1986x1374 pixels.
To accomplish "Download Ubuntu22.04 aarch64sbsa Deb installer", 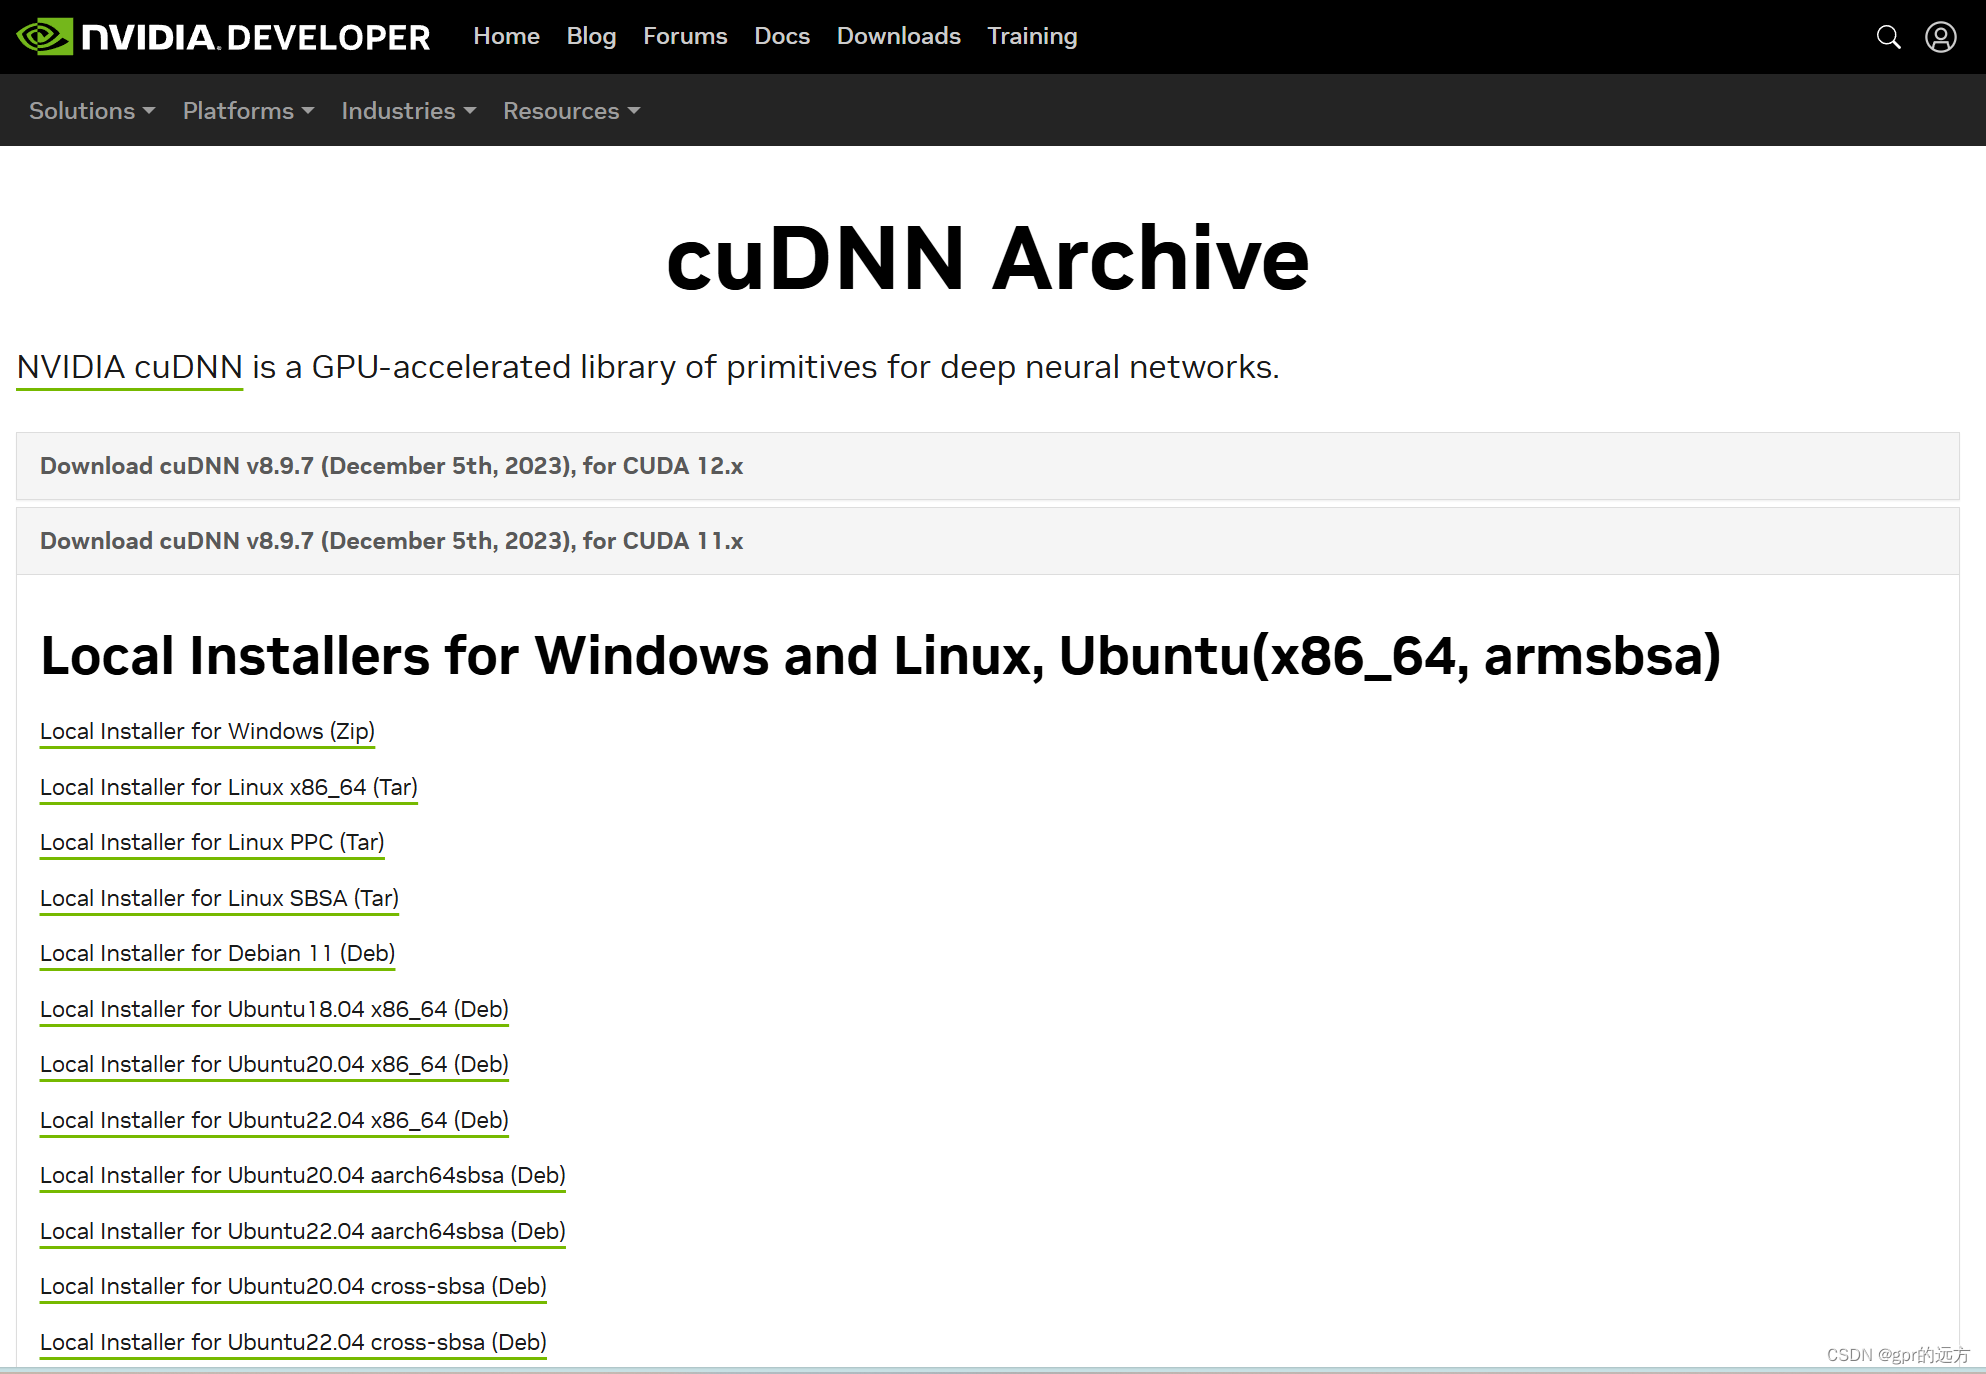I will pos(303,1232).
